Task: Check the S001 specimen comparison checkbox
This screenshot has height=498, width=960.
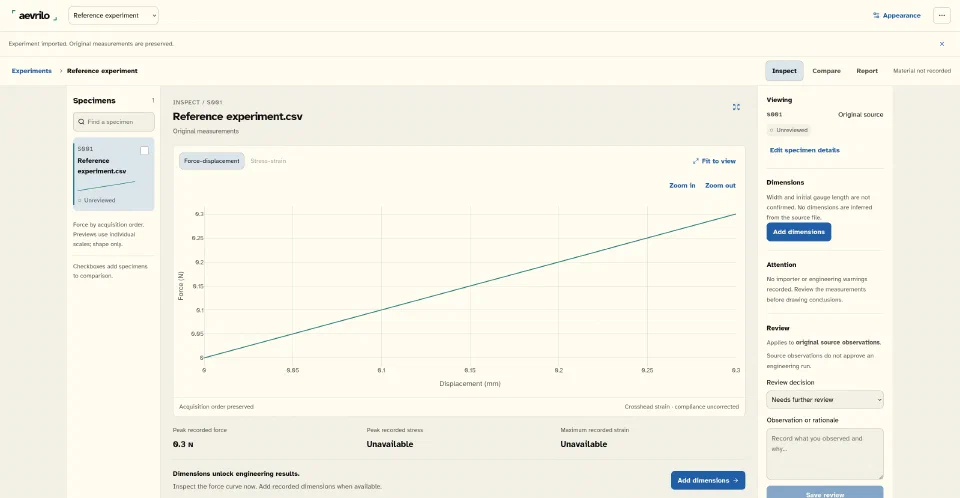Action: pos(144,151)
